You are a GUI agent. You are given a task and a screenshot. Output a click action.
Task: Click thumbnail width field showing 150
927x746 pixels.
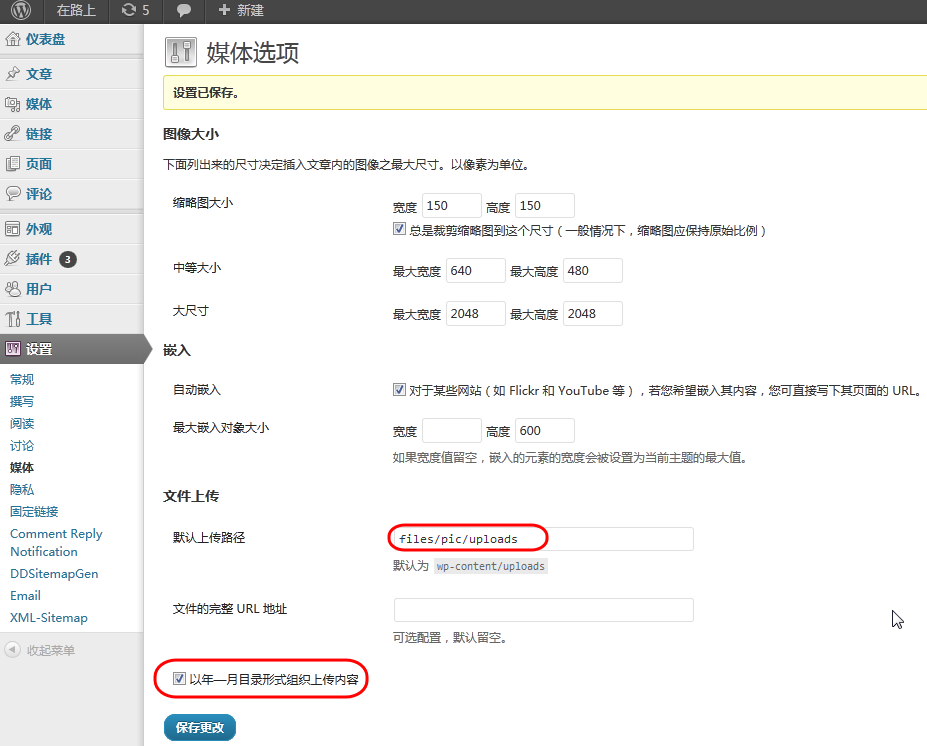coord(452,206)
